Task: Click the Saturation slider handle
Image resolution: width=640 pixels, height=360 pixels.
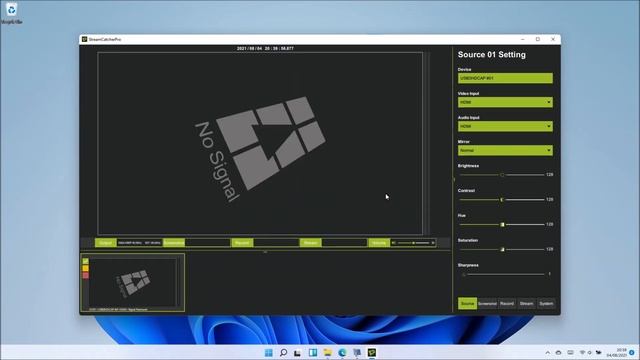Action: pyautogui.click(x=502, y=249)
